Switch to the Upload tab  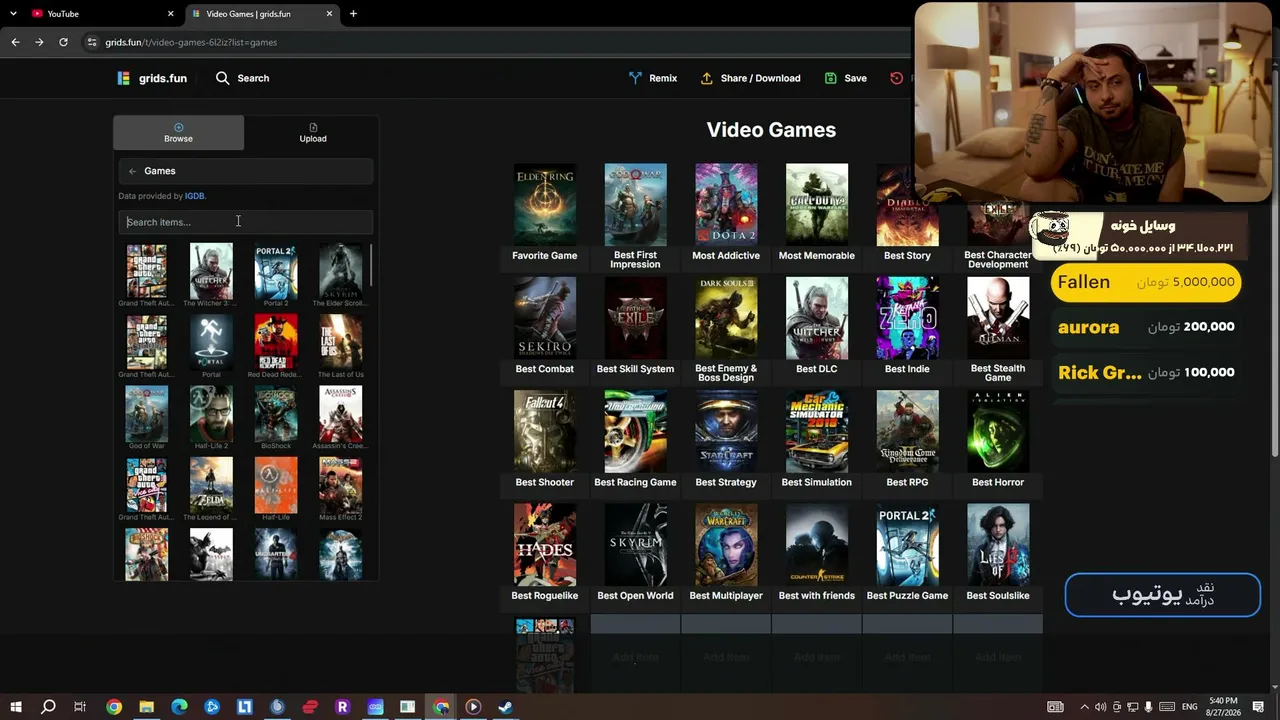click(313, 133)
